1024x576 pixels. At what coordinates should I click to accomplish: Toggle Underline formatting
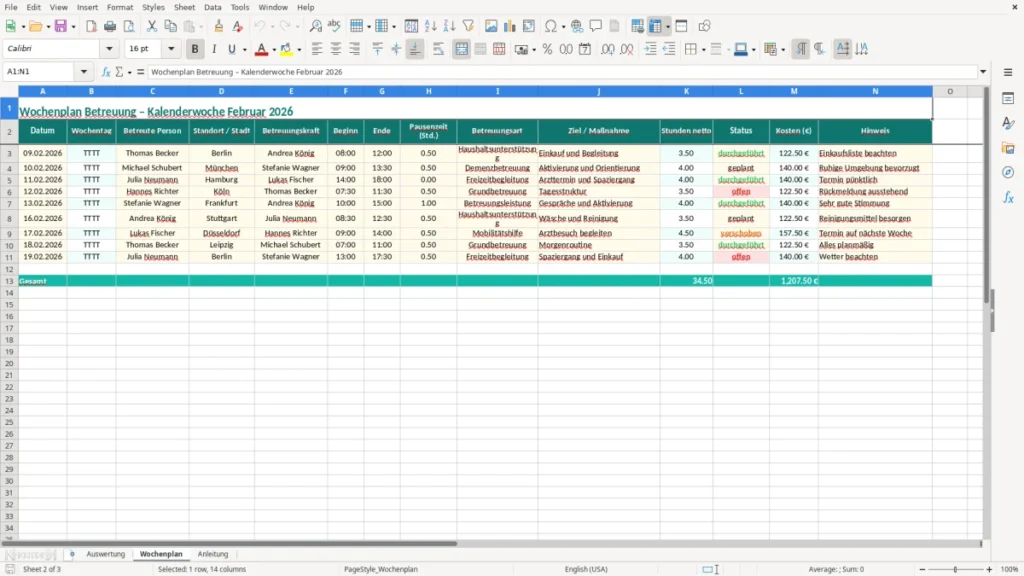tap(231, 49)
